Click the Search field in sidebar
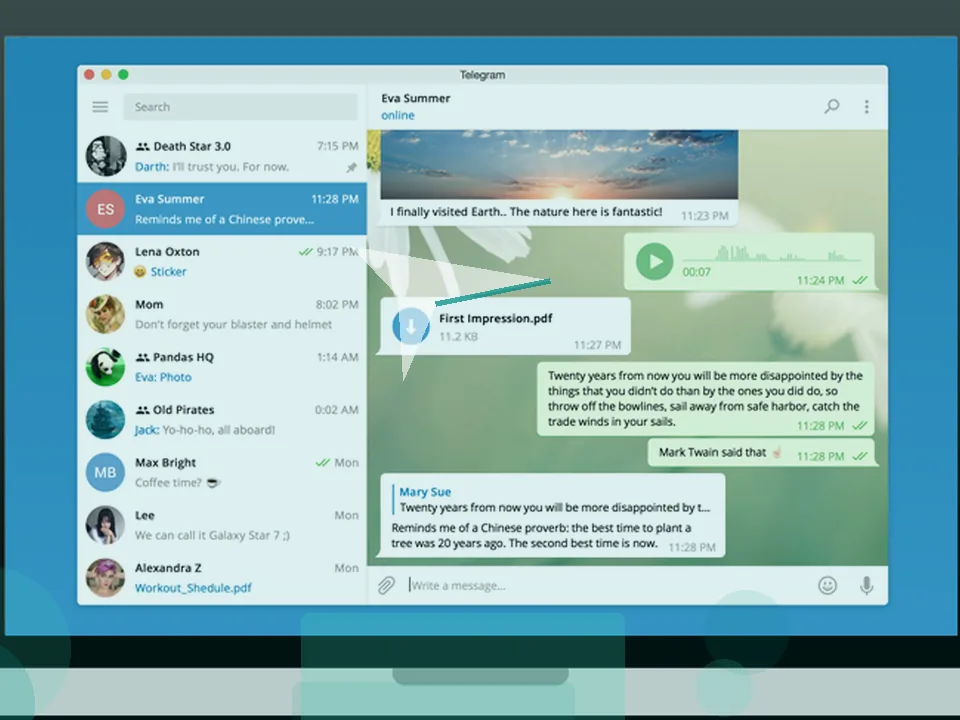This screenshot has height=720, width=960. [x=241, y=107]
